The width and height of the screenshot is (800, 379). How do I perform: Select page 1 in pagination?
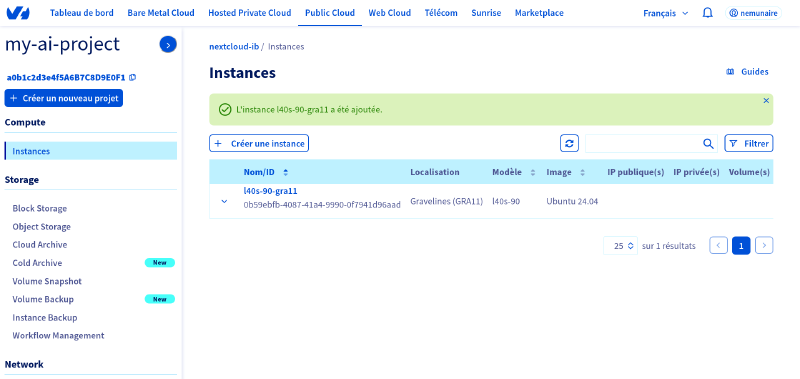(x=741, y=245)
